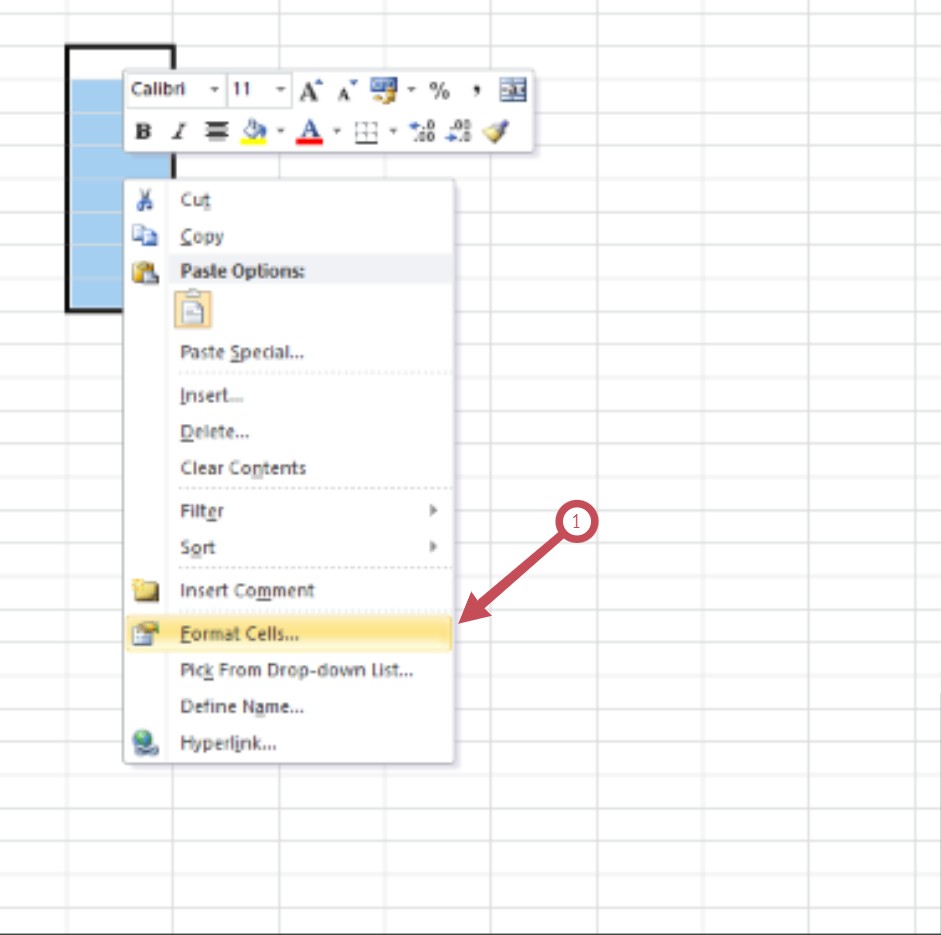Click the Increase Decimal icon
The width and height of the screenshot is (941, 935).
point(423,131)
